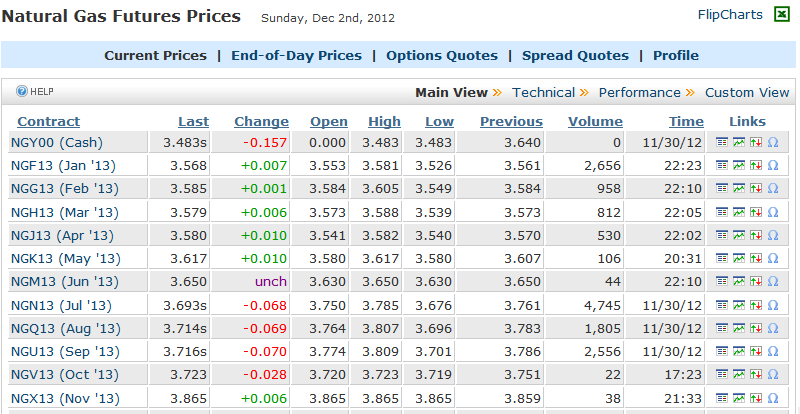Open the Options Quotes tab

(x=442, y=56)
